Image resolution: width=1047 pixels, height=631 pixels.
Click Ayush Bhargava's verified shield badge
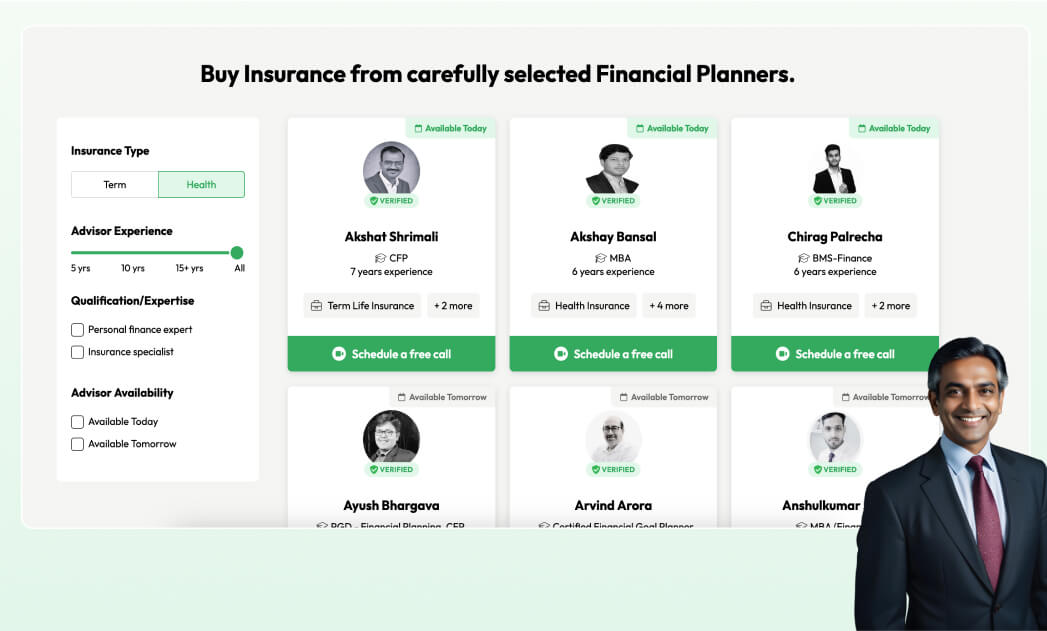391,469
